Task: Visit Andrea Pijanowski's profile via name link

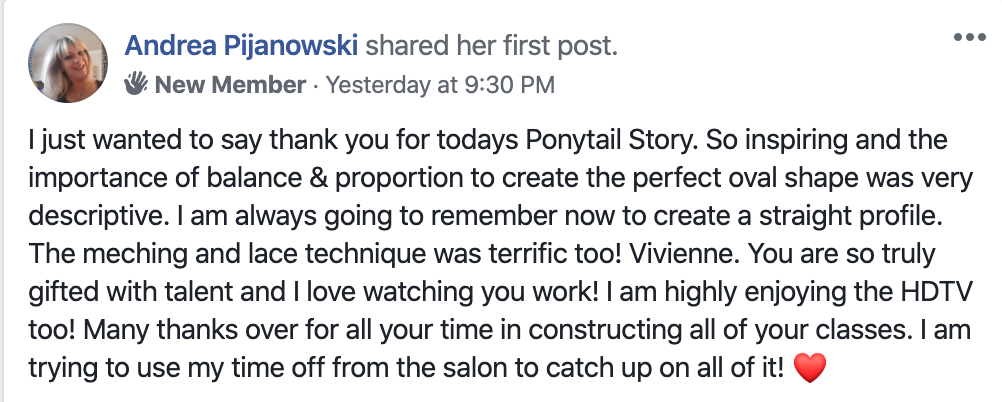Action: pos(241,45)
